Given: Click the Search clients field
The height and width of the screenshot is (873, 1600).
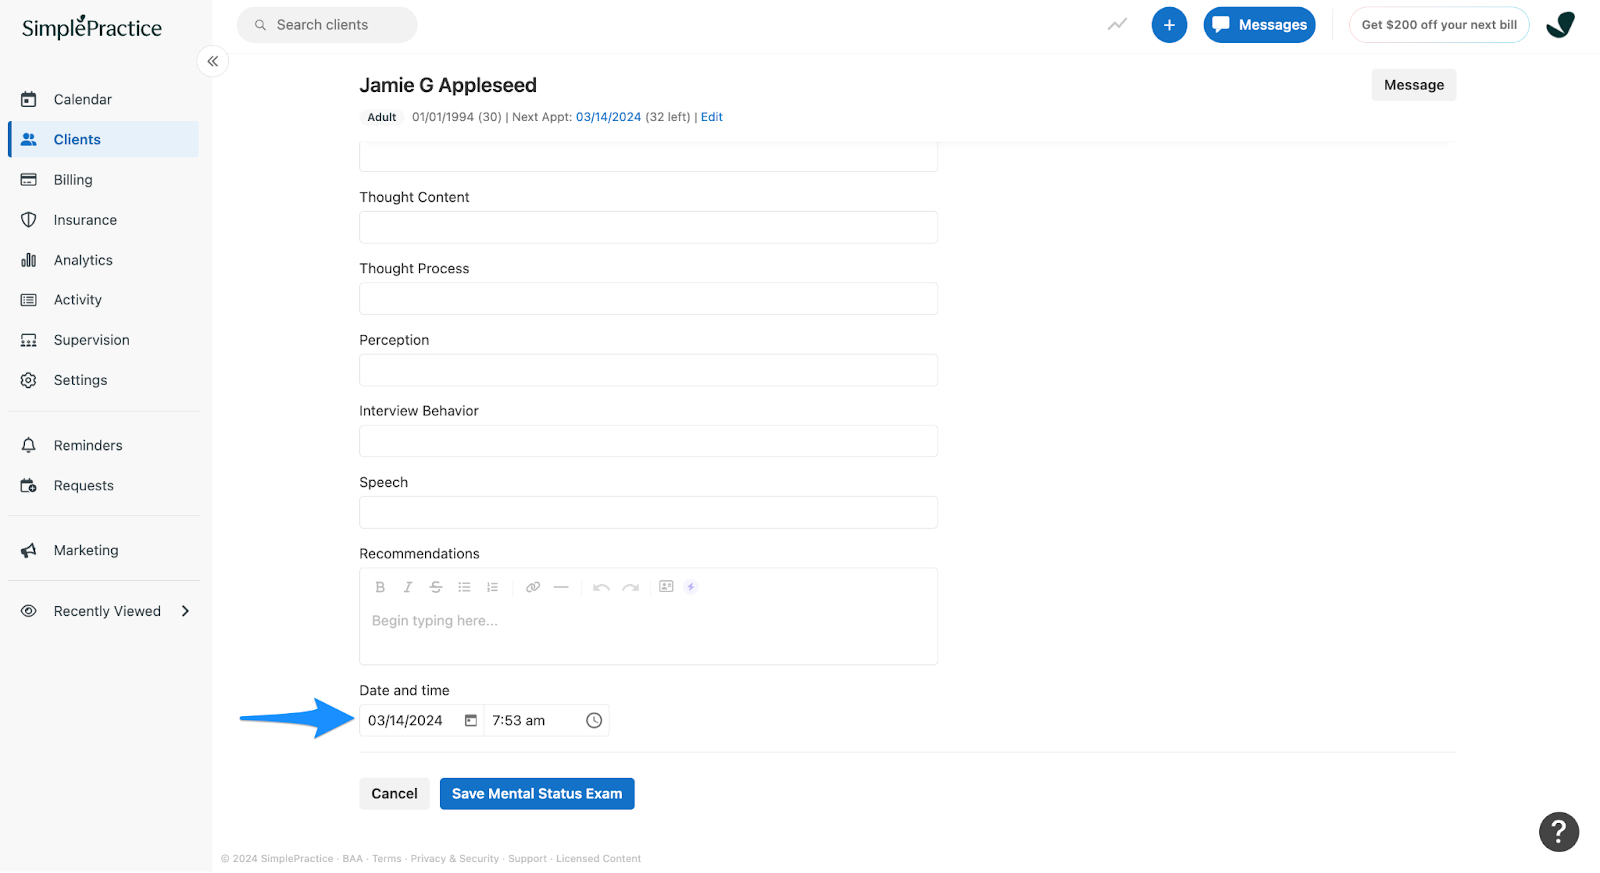Looking at the screenshot, I should 327,25.
